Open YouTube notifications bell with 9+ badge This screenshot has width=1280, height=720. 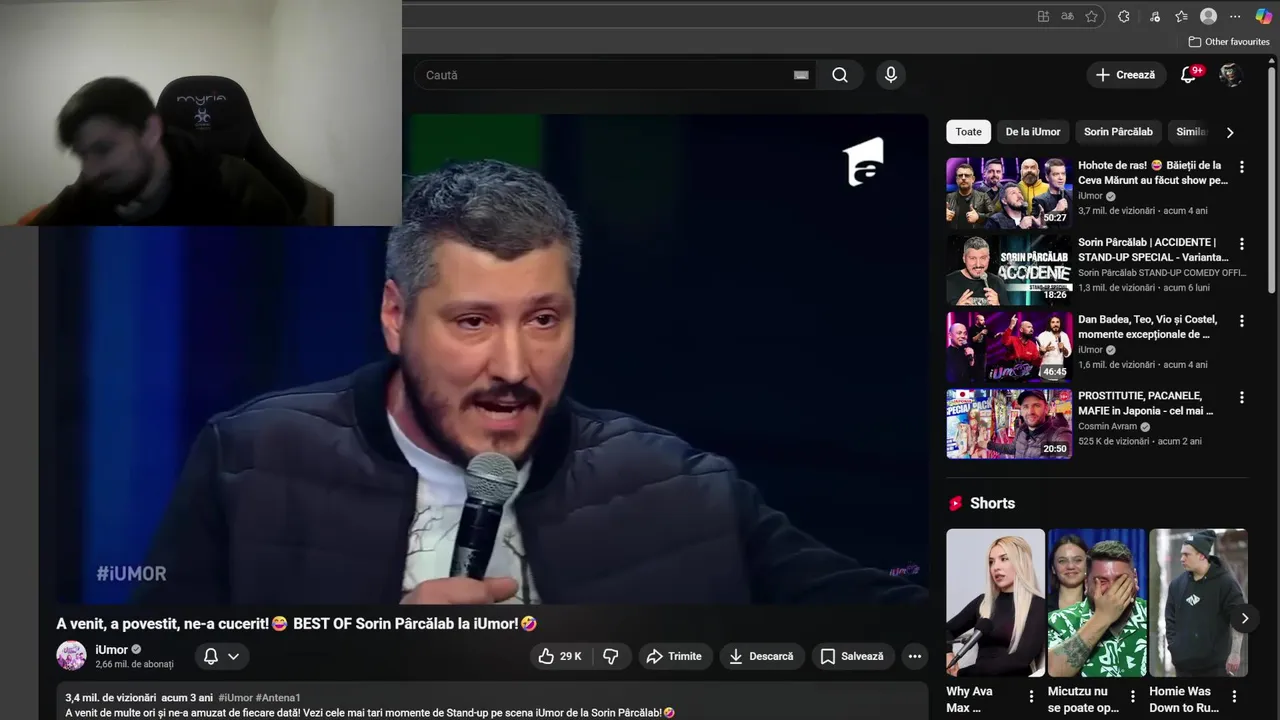click(x=1189, y=75)
